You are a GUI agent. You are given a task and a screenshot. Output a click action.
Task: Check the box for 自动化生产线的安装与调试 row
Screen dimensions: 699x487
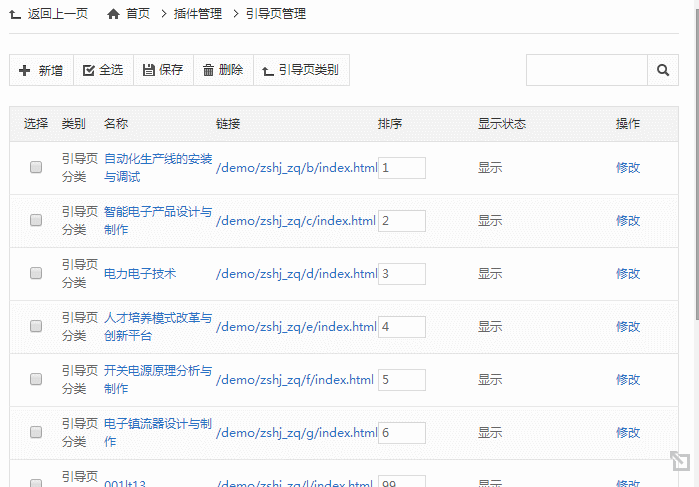[x=36, y=168]
